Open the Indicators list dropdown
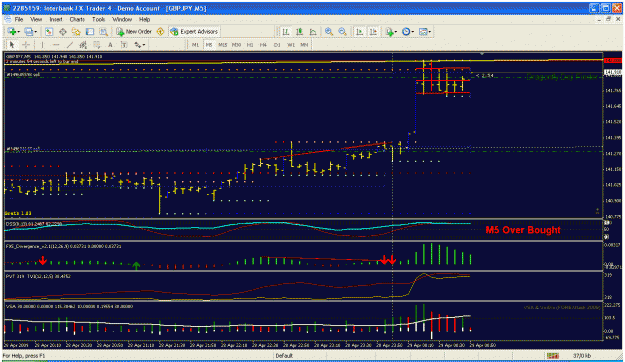This screenshot has height=362, width=625. [391, 31]
